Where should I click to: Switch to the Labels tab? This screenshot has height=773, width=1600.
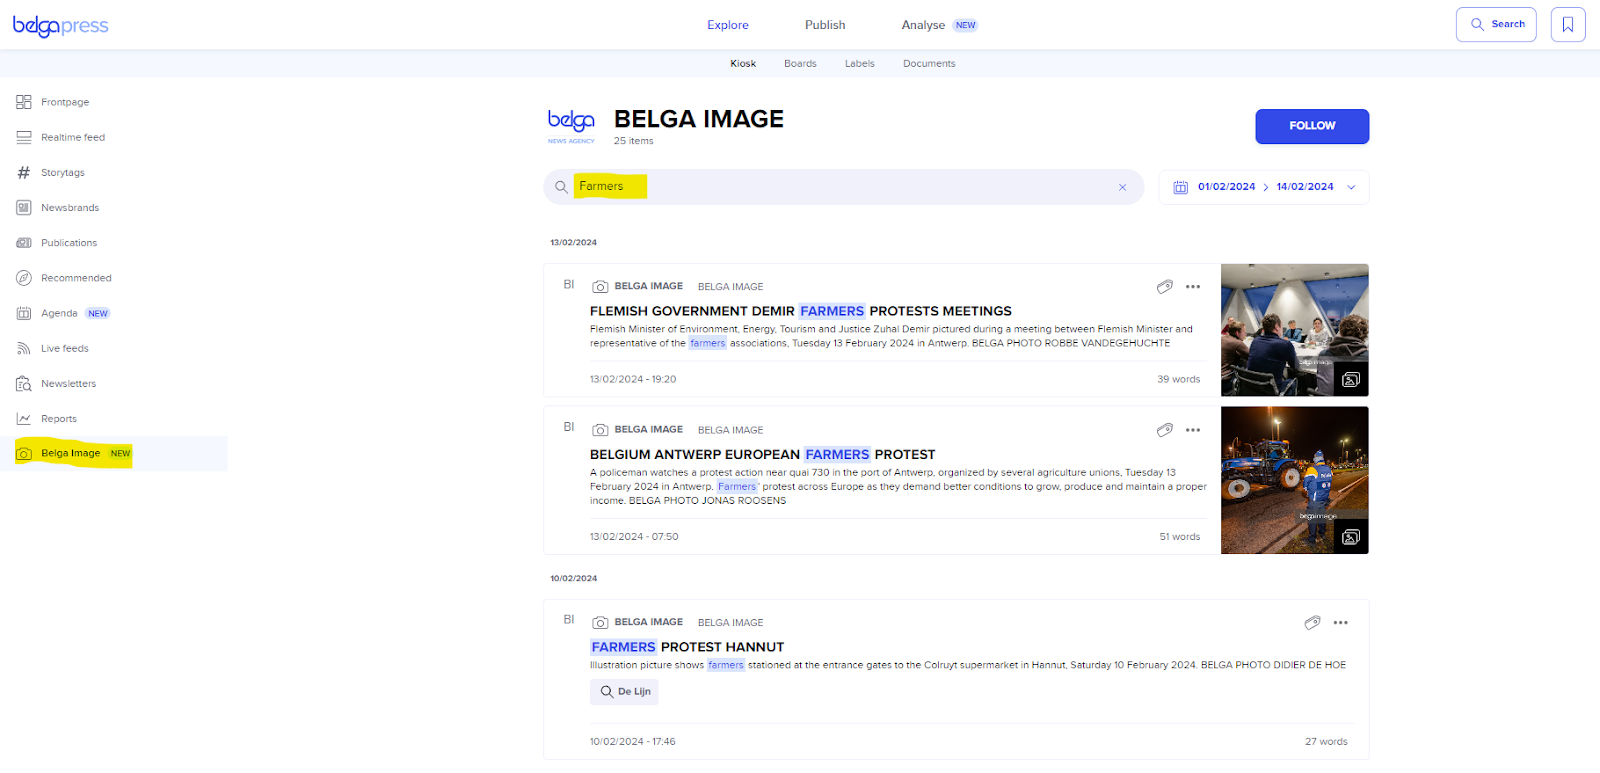coord(860,63)
